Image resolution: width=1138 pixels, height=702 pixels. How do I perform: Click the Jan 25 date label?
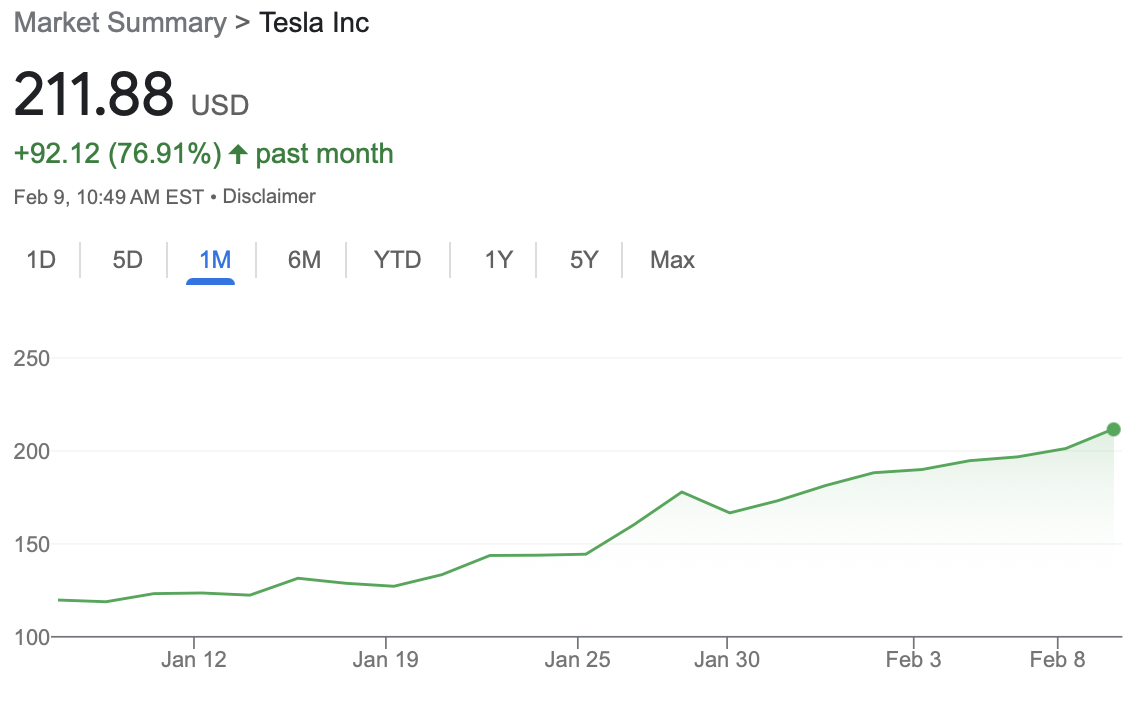577,660
